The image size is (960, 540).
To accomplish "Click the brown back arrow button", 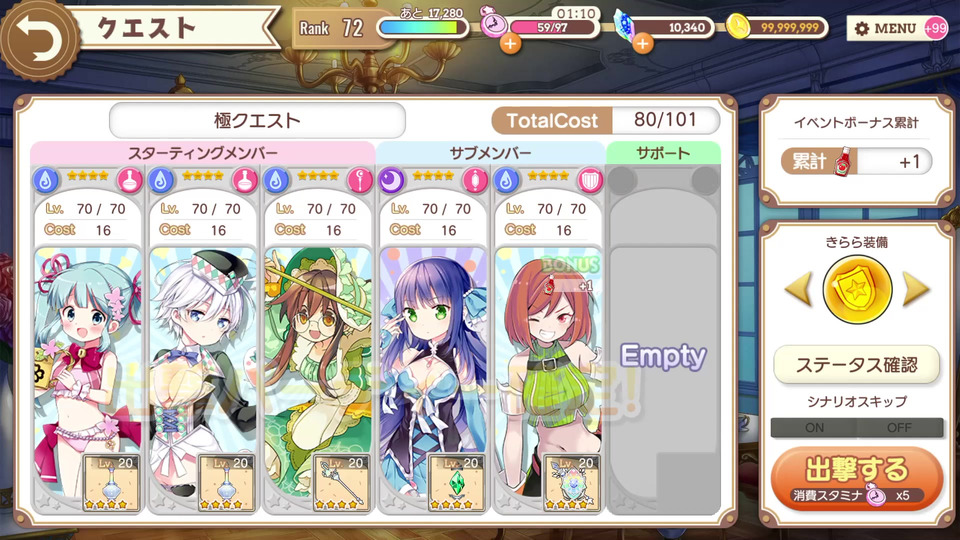I will [x=38, y=39].
